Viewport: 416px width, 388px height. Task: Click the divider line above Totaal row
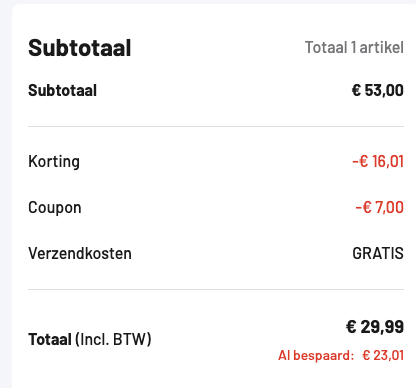(216, 289)
